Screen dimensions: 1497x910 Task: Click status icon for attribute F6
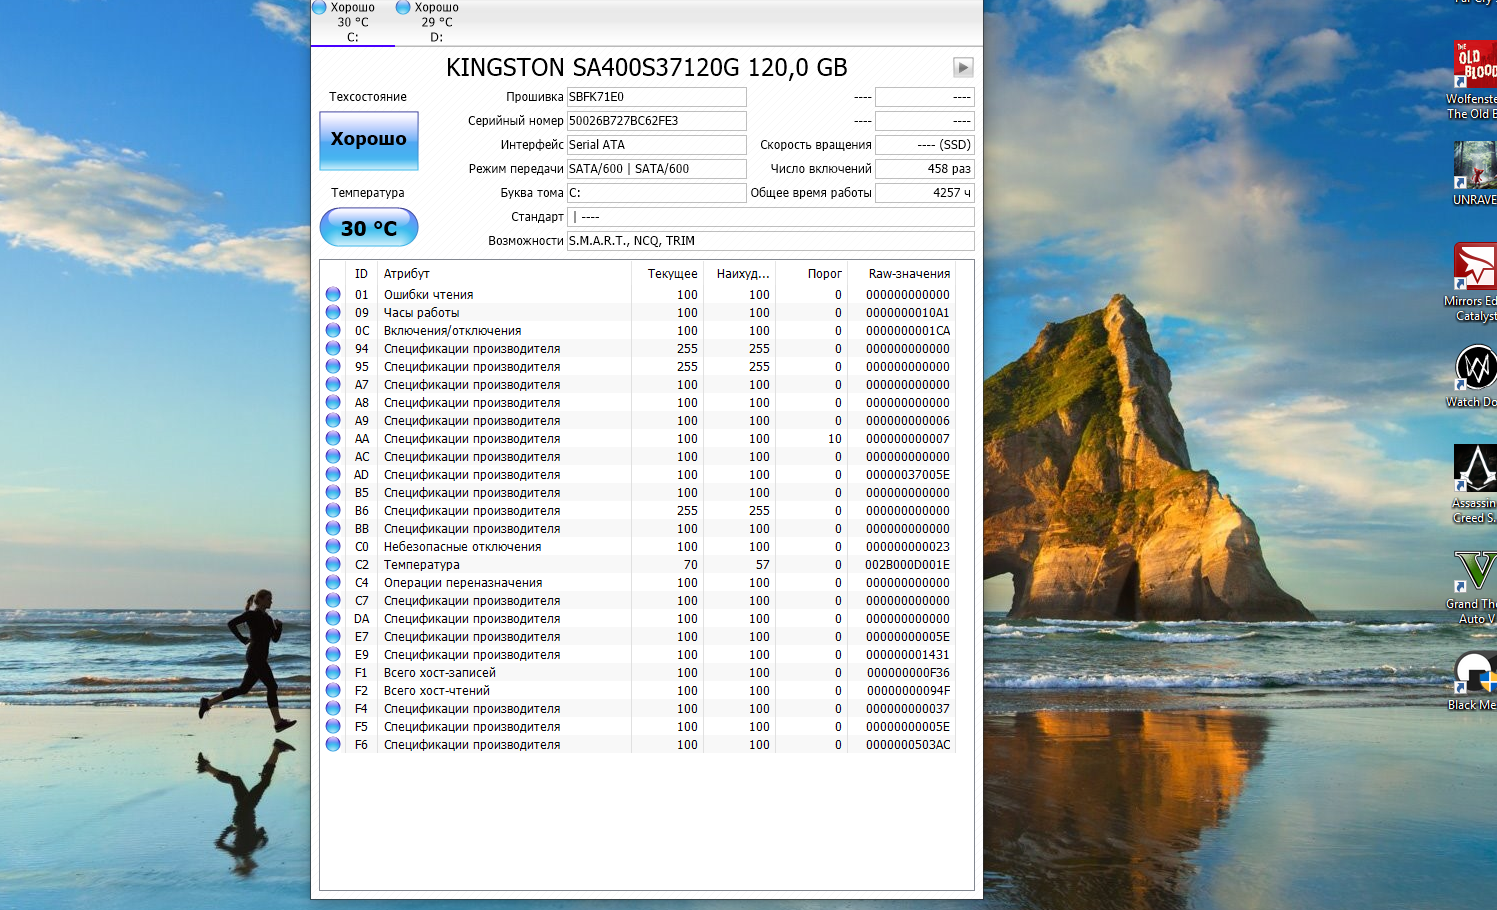[333, 745]
